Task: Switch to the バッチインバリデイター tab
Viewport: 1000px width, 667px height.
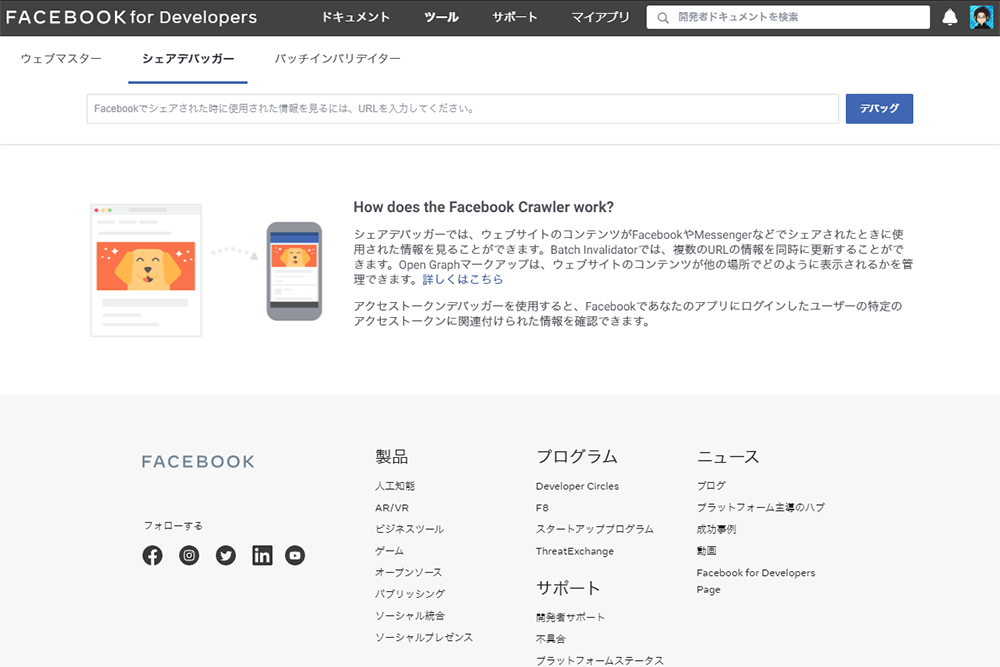Action: point(337,59)
